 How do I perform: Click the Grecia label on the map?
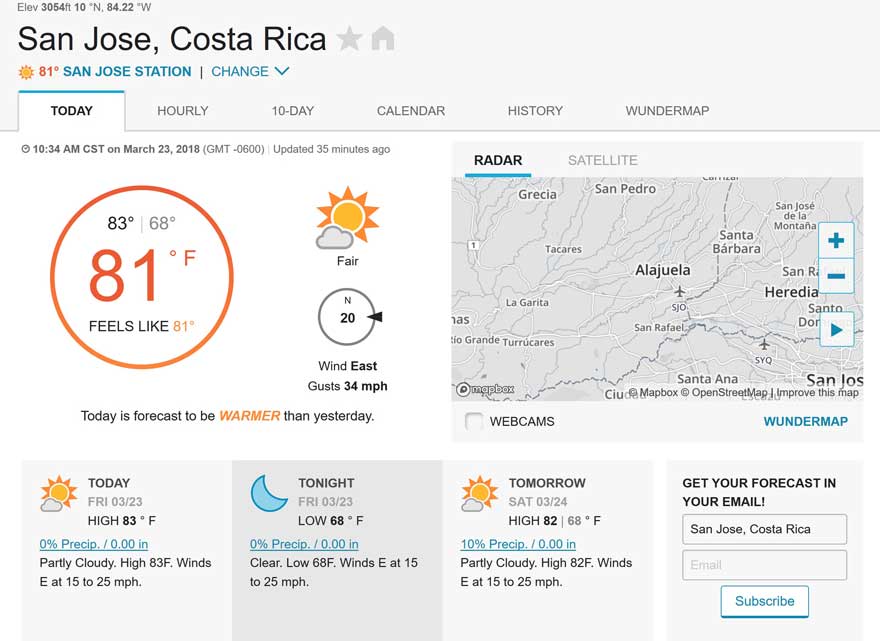537,194
